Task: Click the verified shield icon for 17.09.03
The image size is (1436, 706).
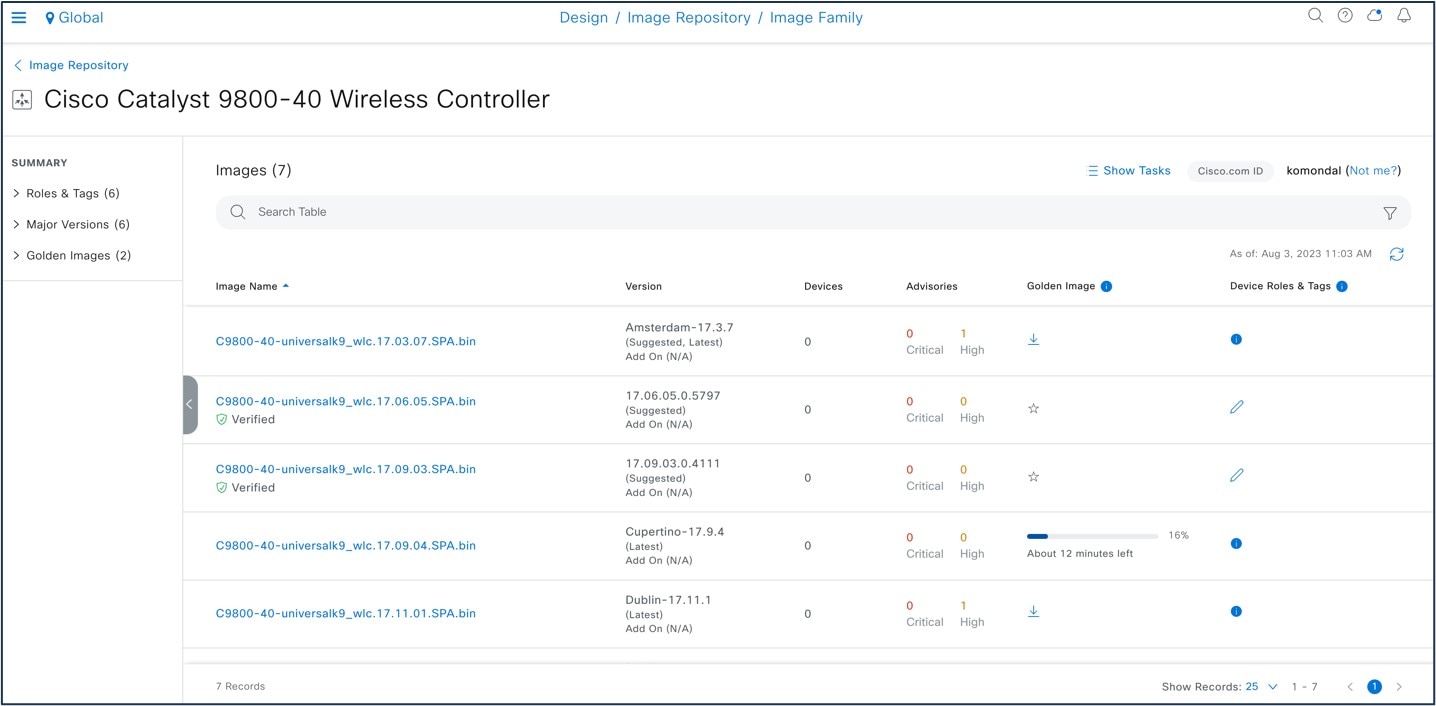Action: [x=222, y=488]
